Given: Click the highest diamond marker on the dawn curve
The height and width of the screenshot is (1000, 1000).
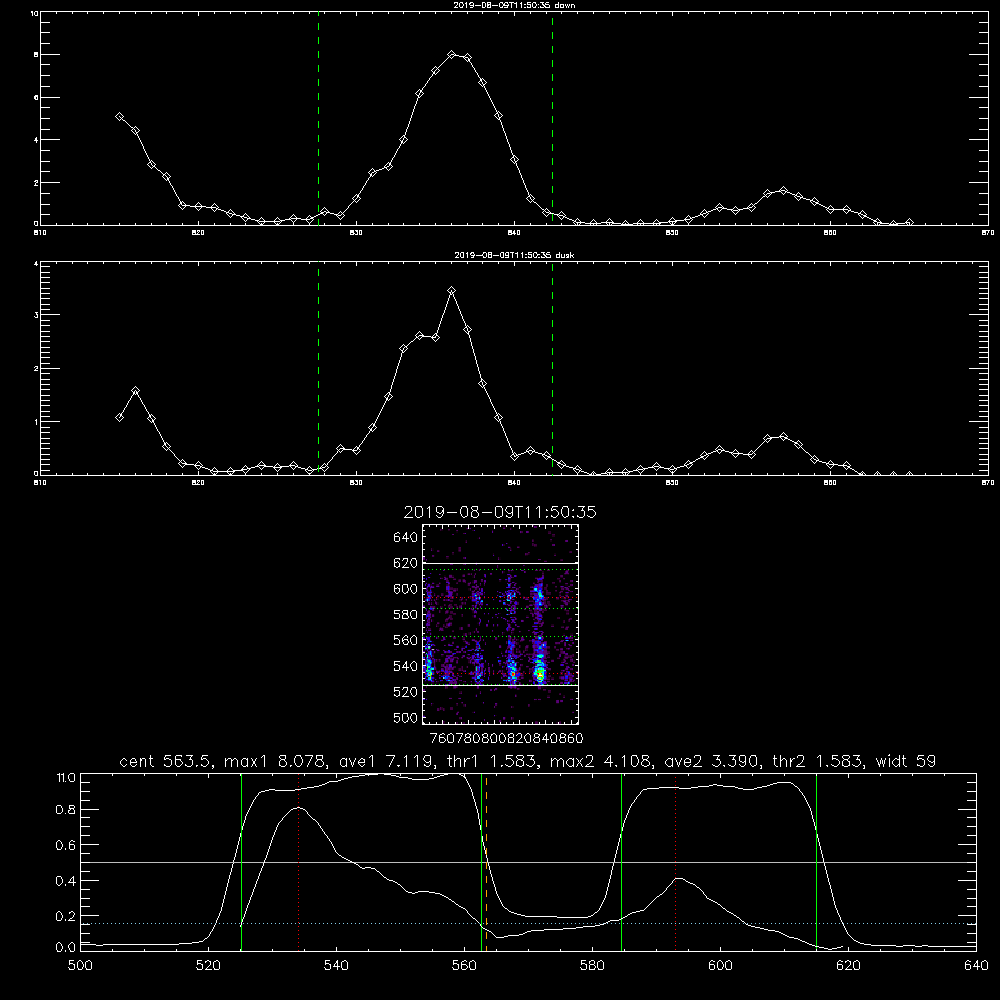Looking at the screenshot, I should pos(452,54).
